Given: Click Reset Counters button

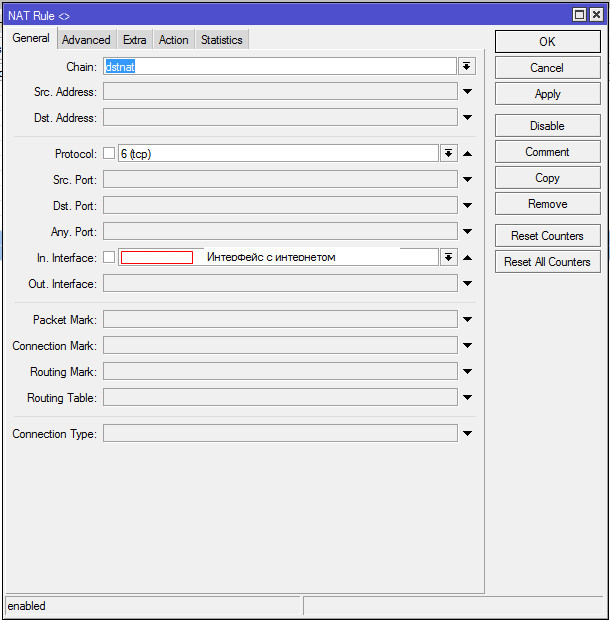Looking at the screenshot, I should tap(547, 236).
